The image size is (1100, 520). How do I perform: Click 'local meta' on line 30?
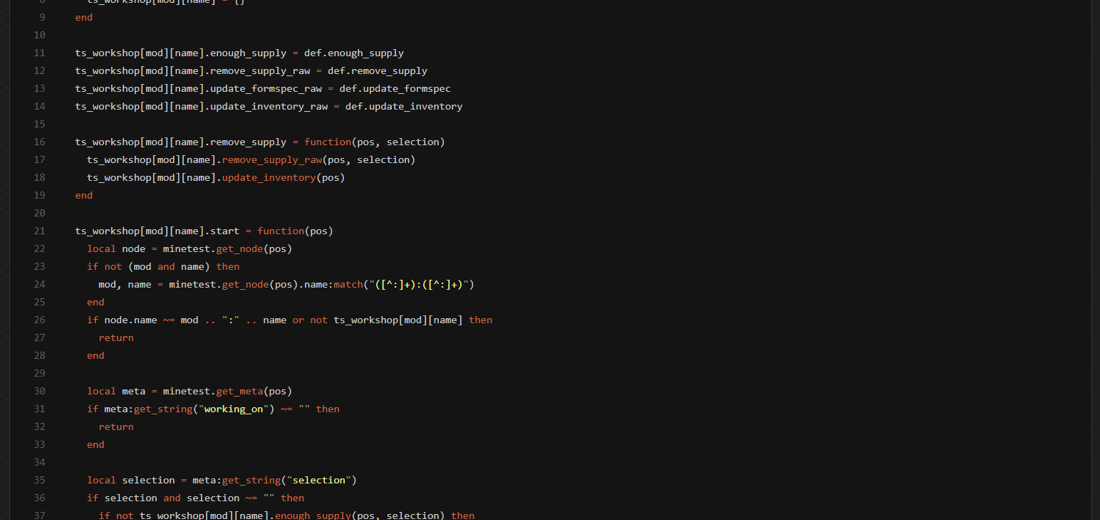116,391
